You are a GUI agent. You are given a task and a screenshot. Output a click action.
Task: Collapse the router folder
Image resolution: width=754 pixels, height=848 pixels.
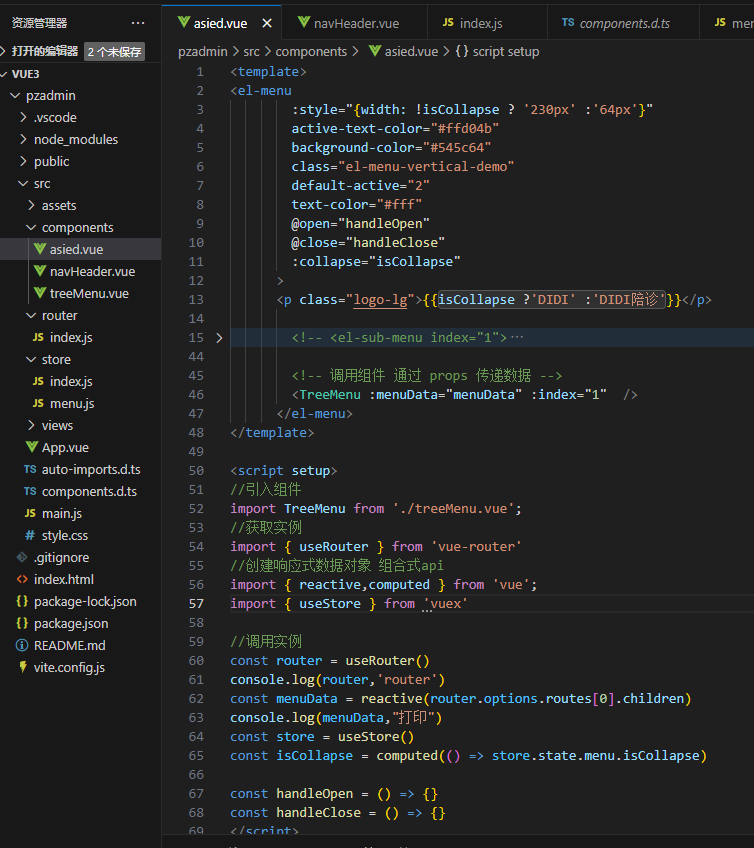tap(31, 315)
